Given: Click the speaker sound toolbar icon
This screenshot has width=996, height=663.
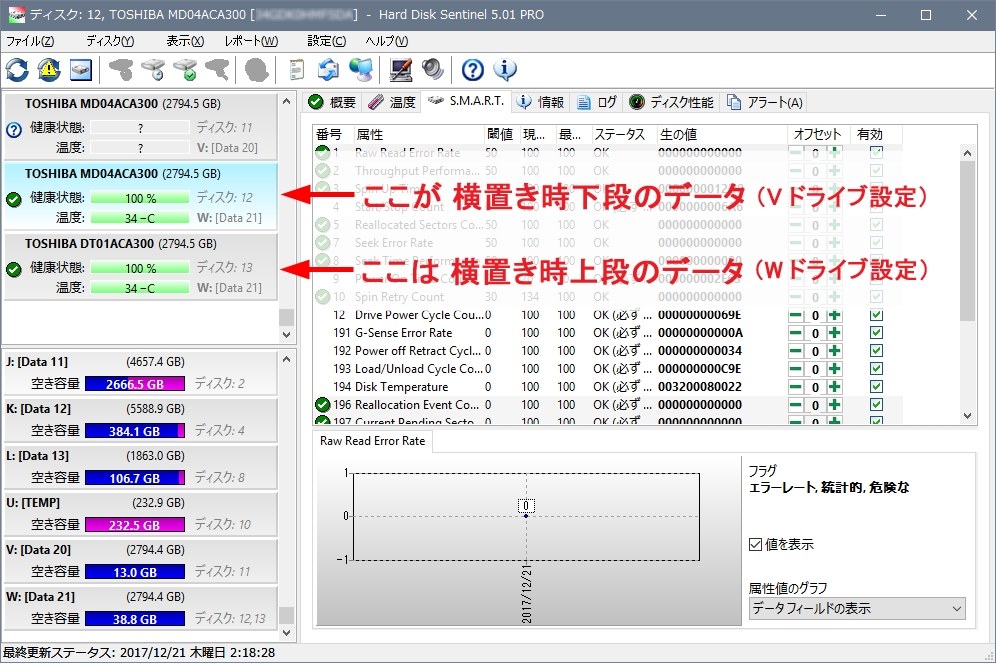Looking at the screenshot, I should coord(433,70).
